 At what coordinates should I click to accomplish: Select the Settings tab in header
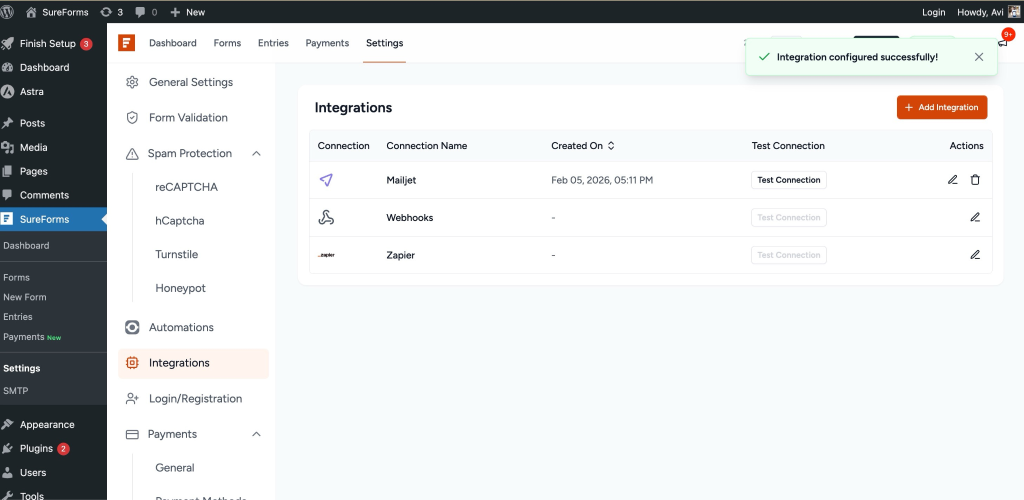pyautogui.click(x=385, y=43)
